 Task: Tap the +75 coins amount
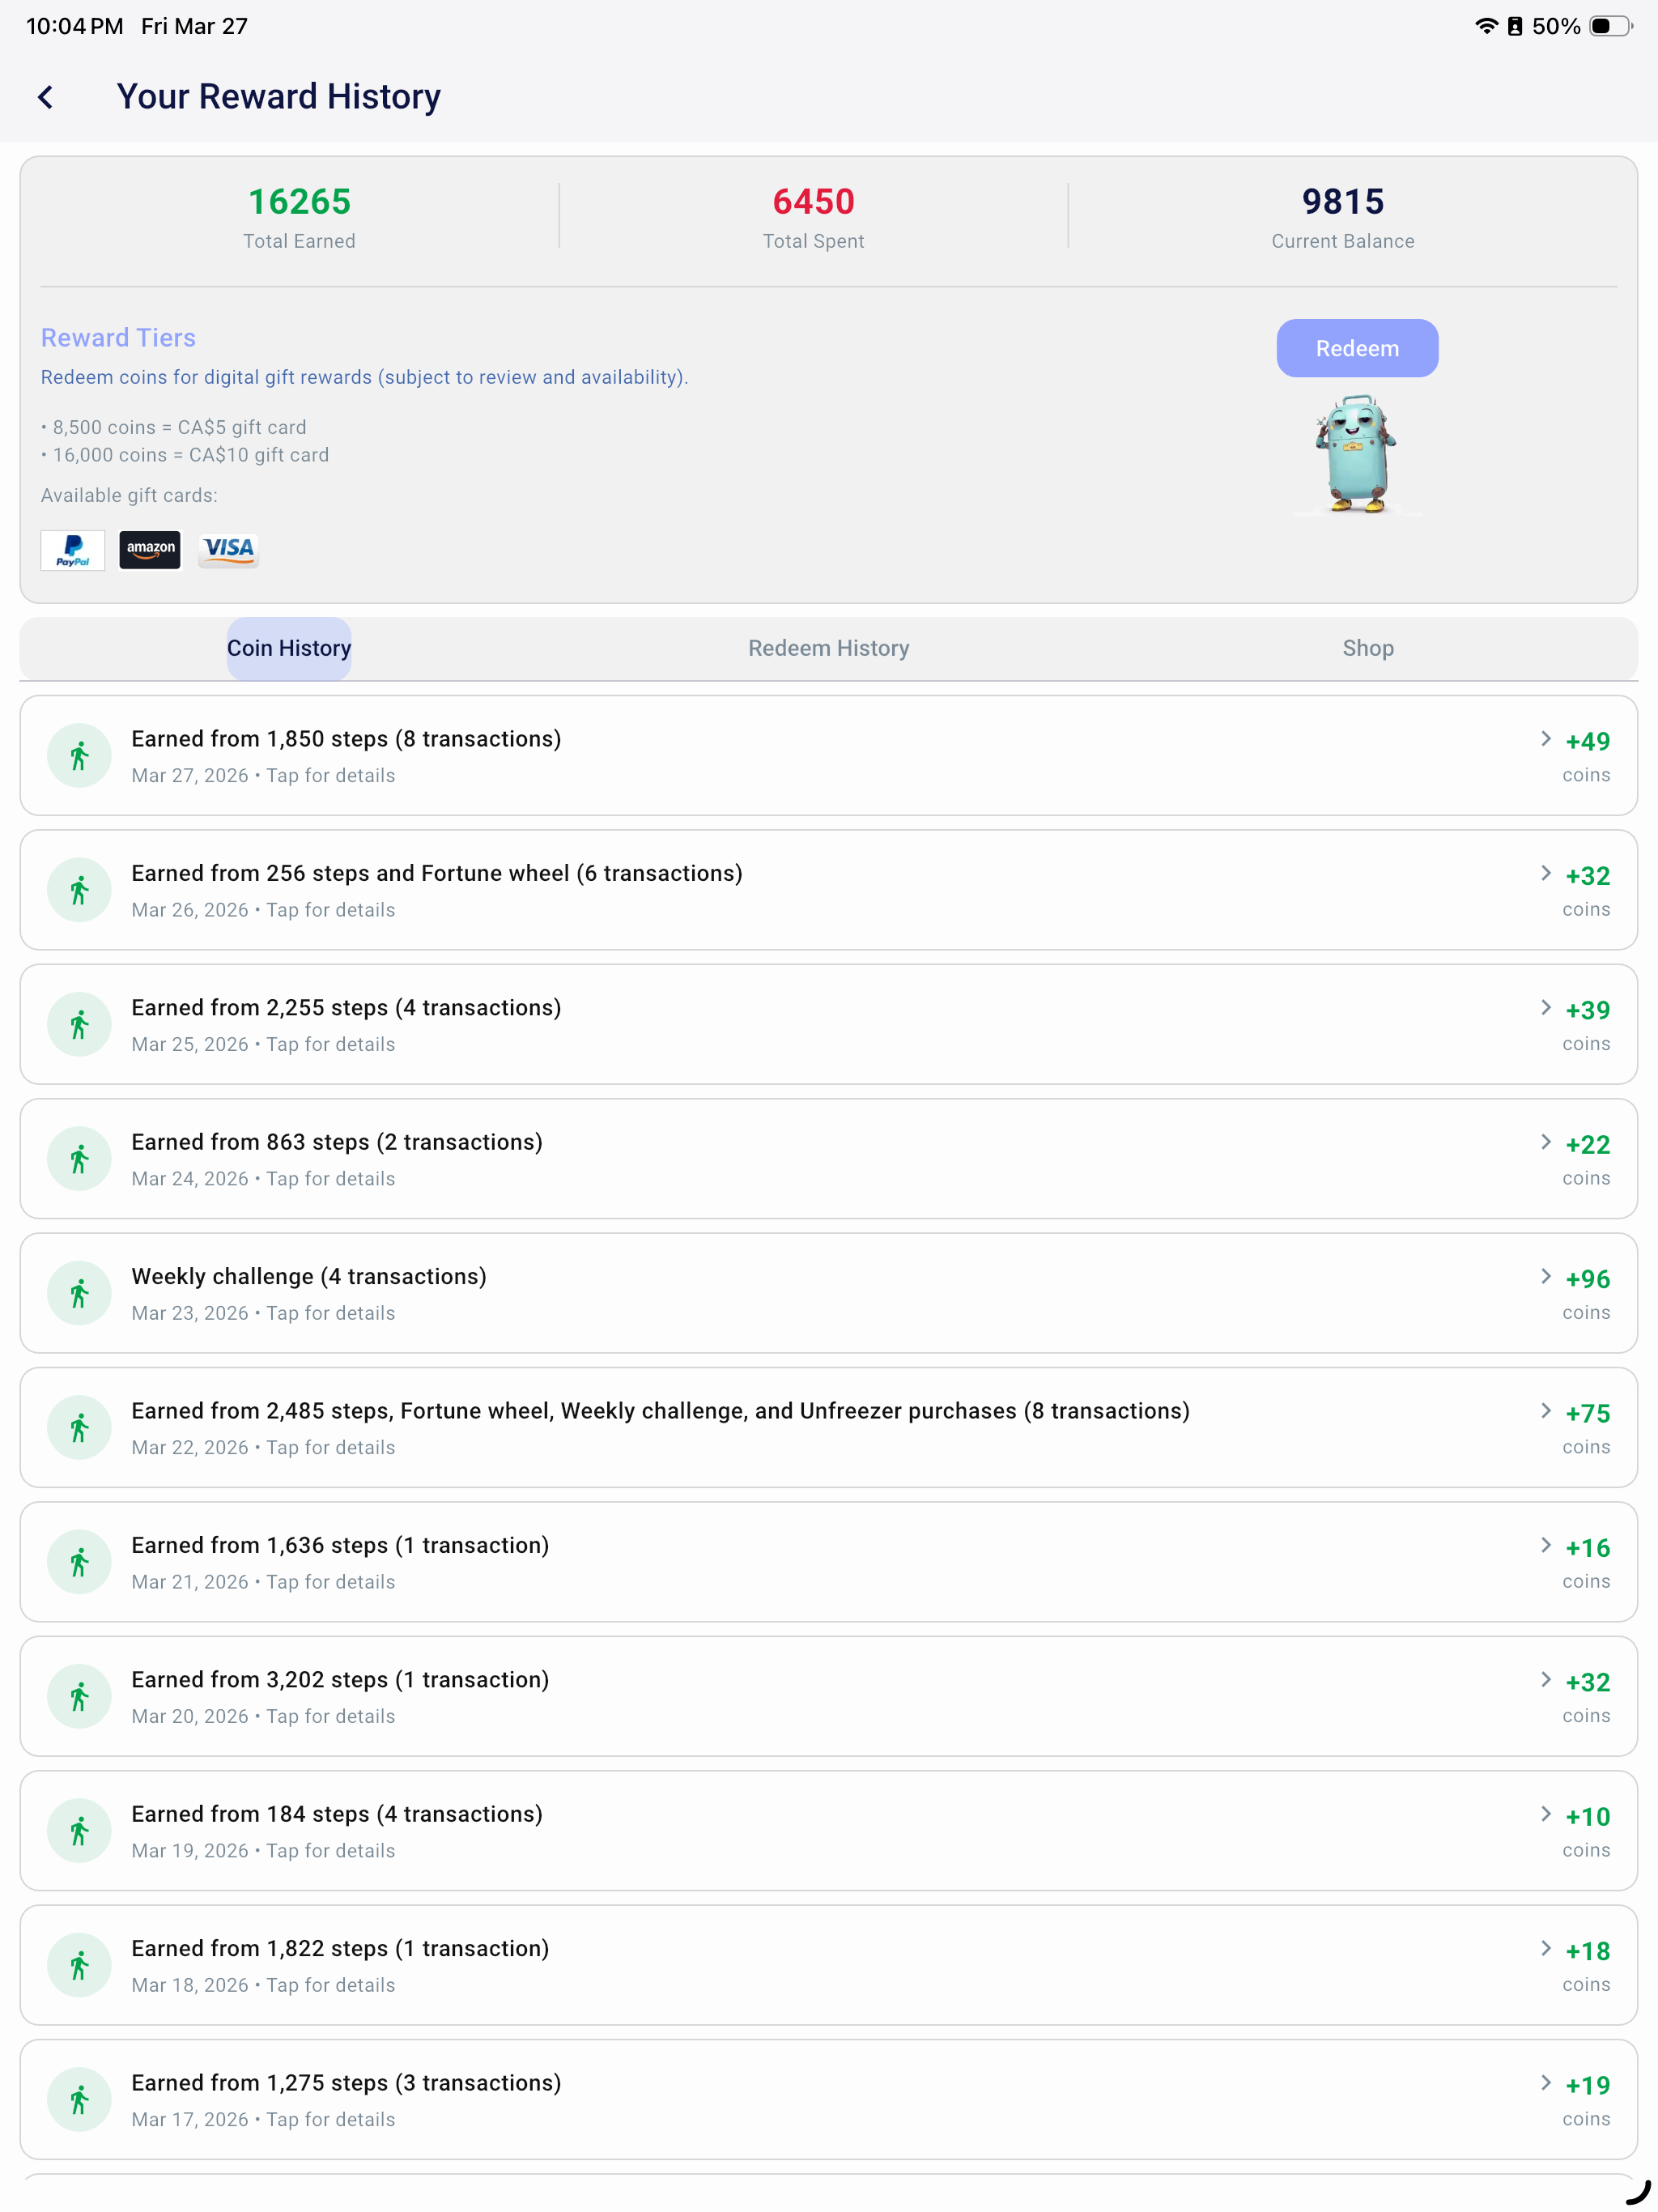point(1587,1414)
